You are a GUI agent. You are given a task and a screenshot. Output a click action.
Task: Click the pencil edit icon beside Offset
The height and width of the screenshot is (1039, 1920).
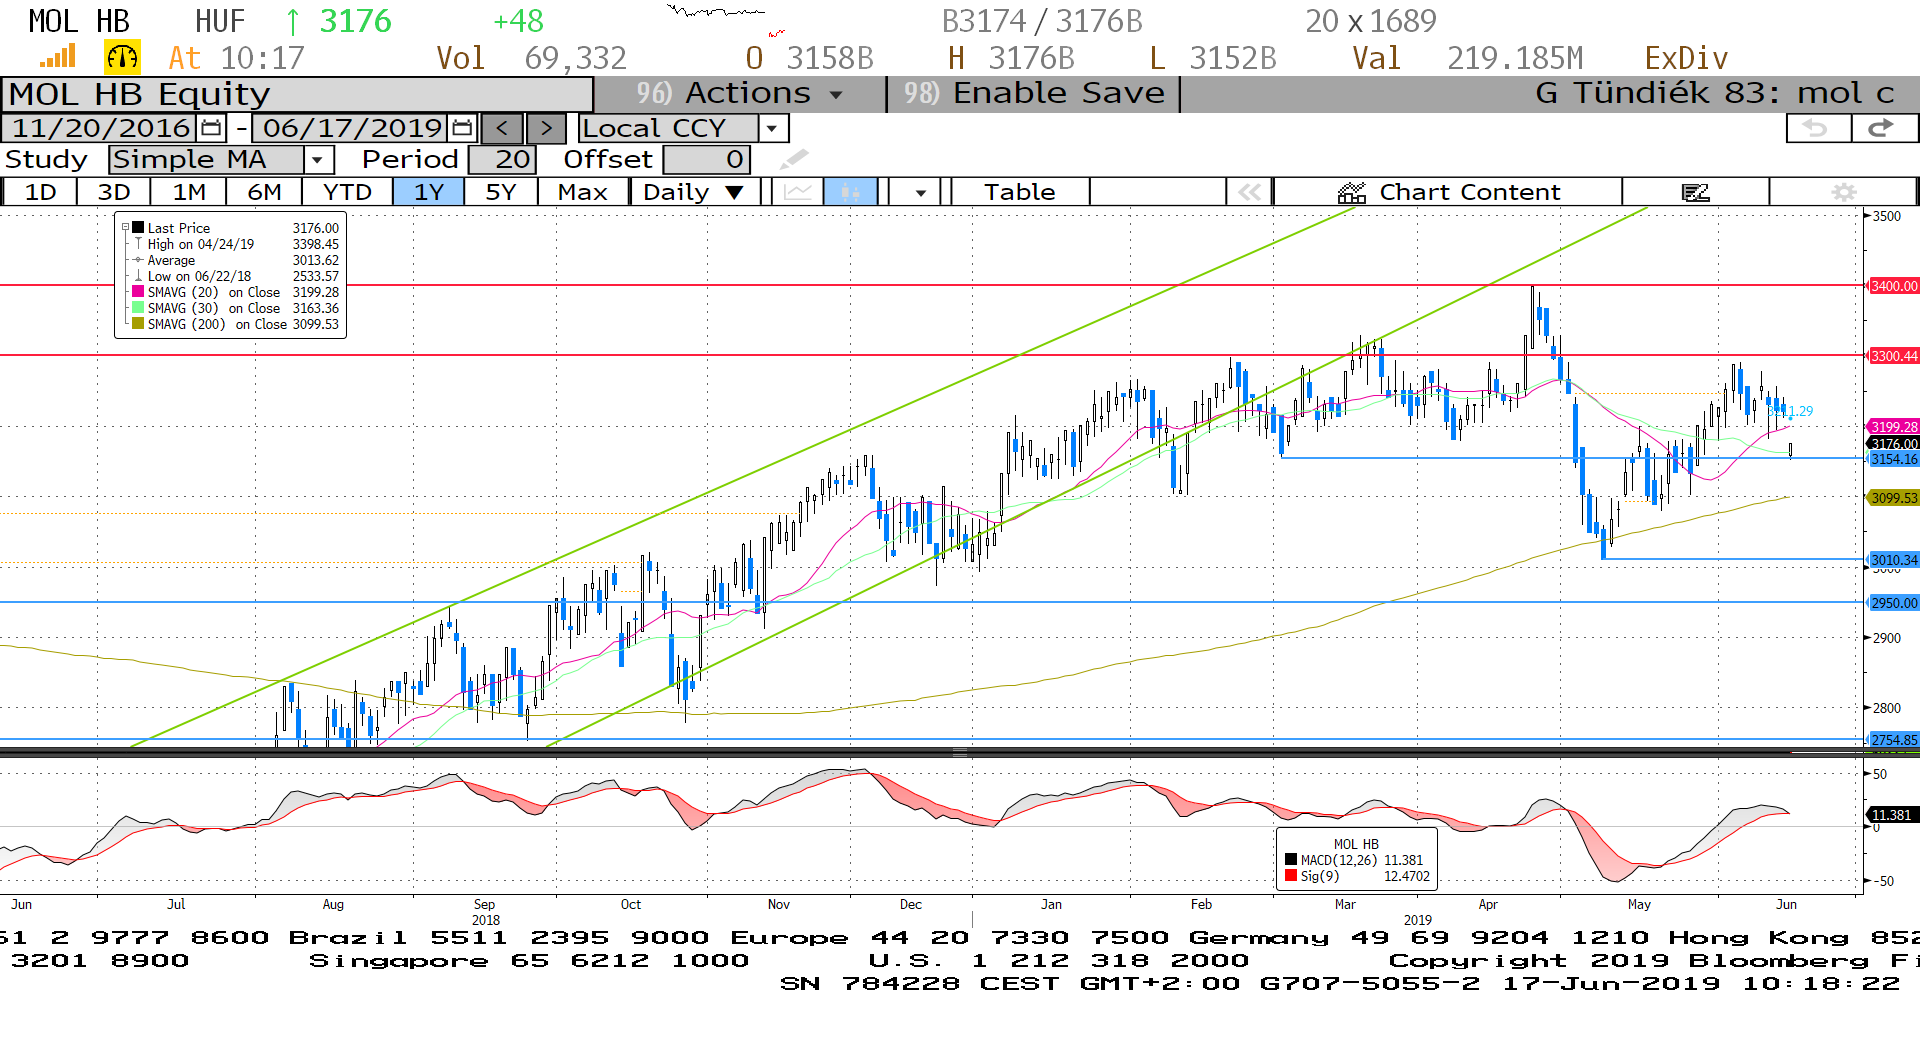click(794, 159)
